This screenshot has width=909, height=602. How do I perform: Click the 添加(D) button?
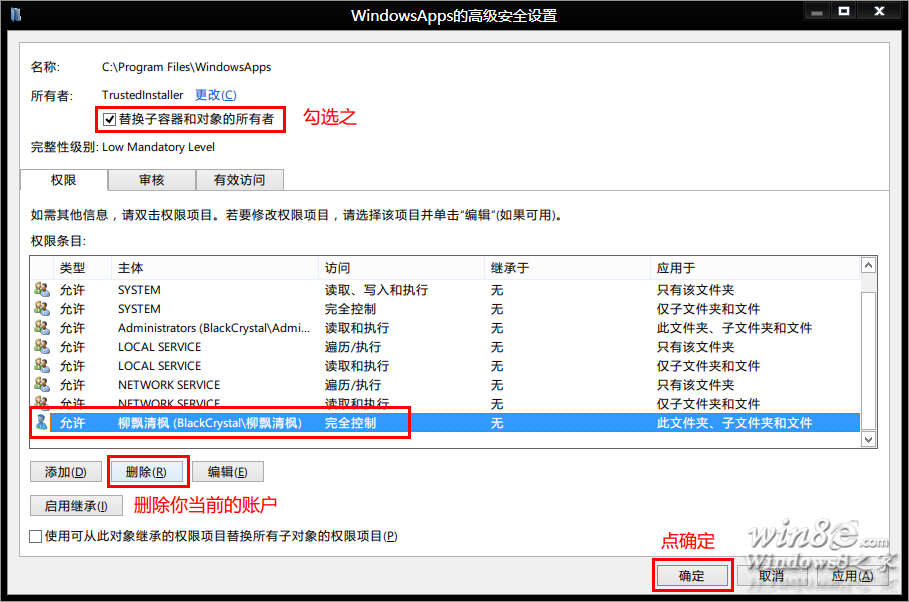tap(66, 472)
